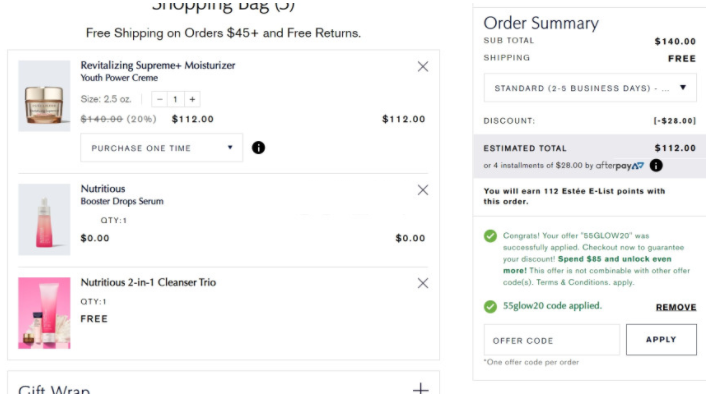The height and width of the screenshot is (400, 714).
Task: Click the FREE label under Cleanser Trio
Action: 94,319
